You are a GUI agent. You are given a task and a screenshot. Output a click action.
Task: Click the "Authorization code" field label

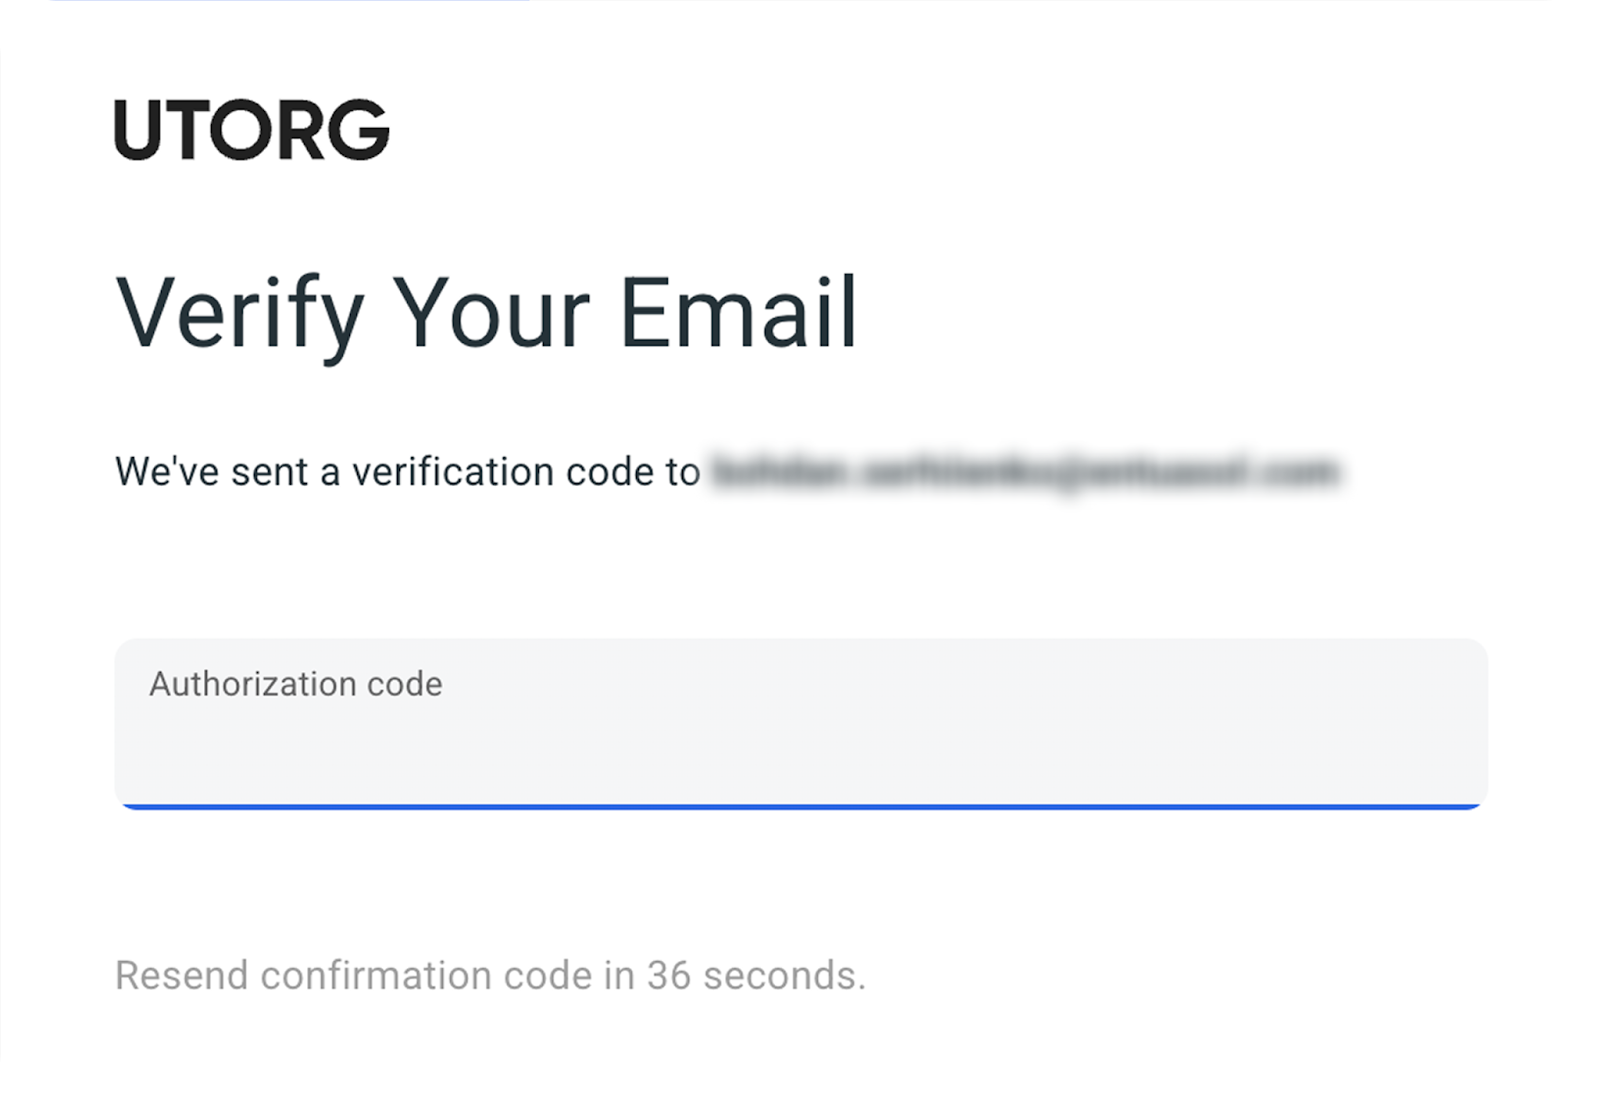coord(296,684)
